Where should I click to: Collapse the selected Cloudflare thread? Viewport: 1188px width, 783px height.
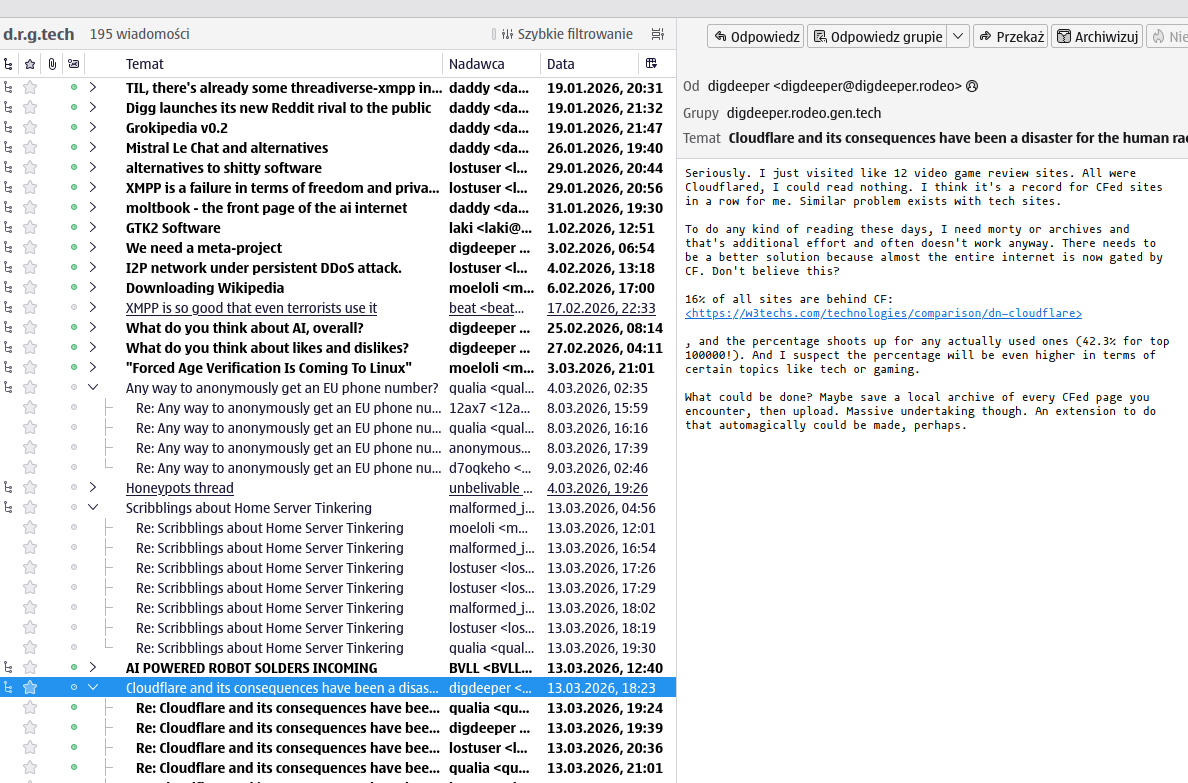(x=93, y=687)
